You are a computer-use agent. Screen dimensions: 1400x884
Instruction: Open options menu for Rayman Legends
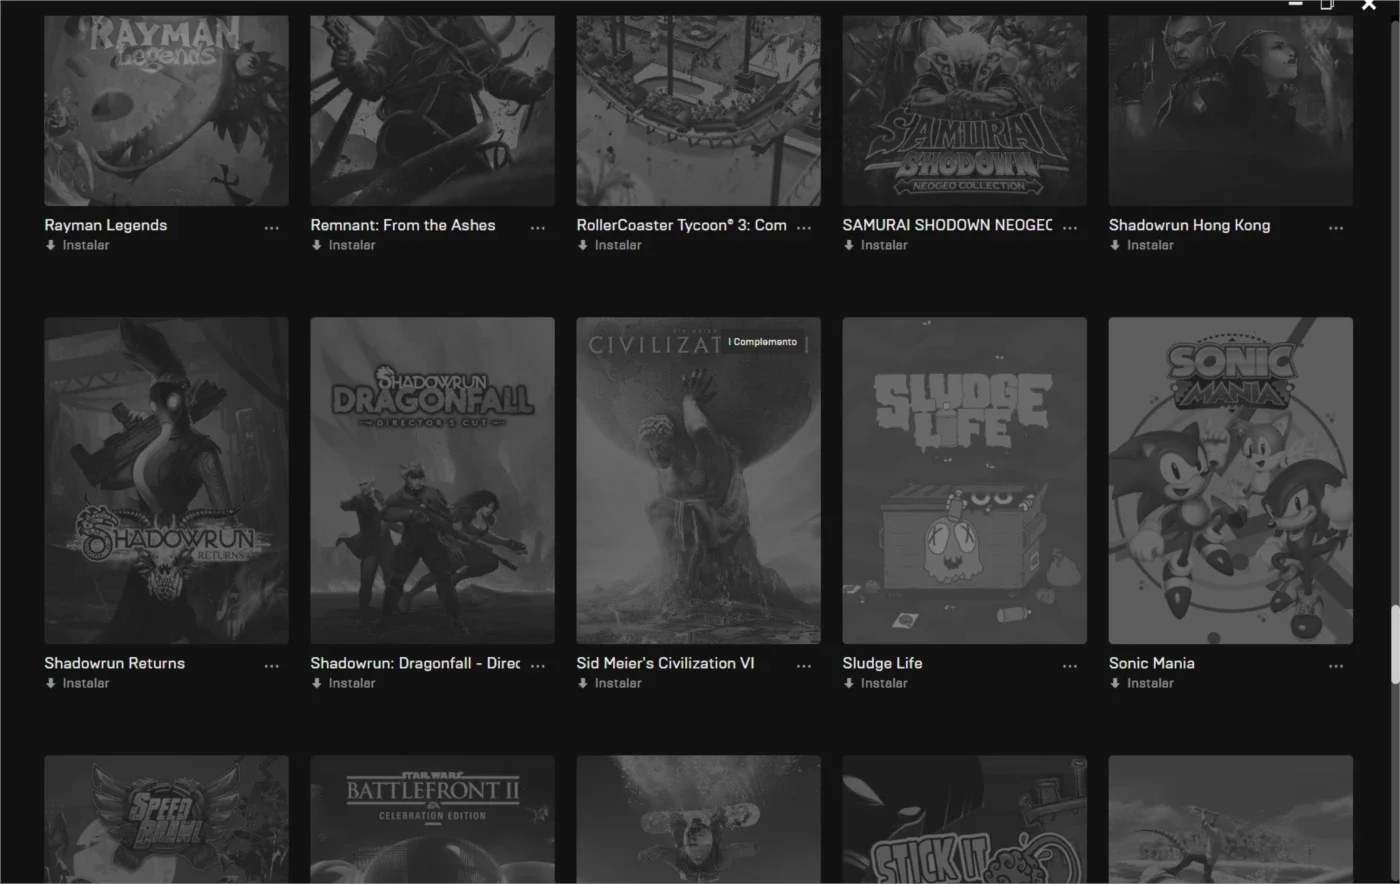coord(272,228)
